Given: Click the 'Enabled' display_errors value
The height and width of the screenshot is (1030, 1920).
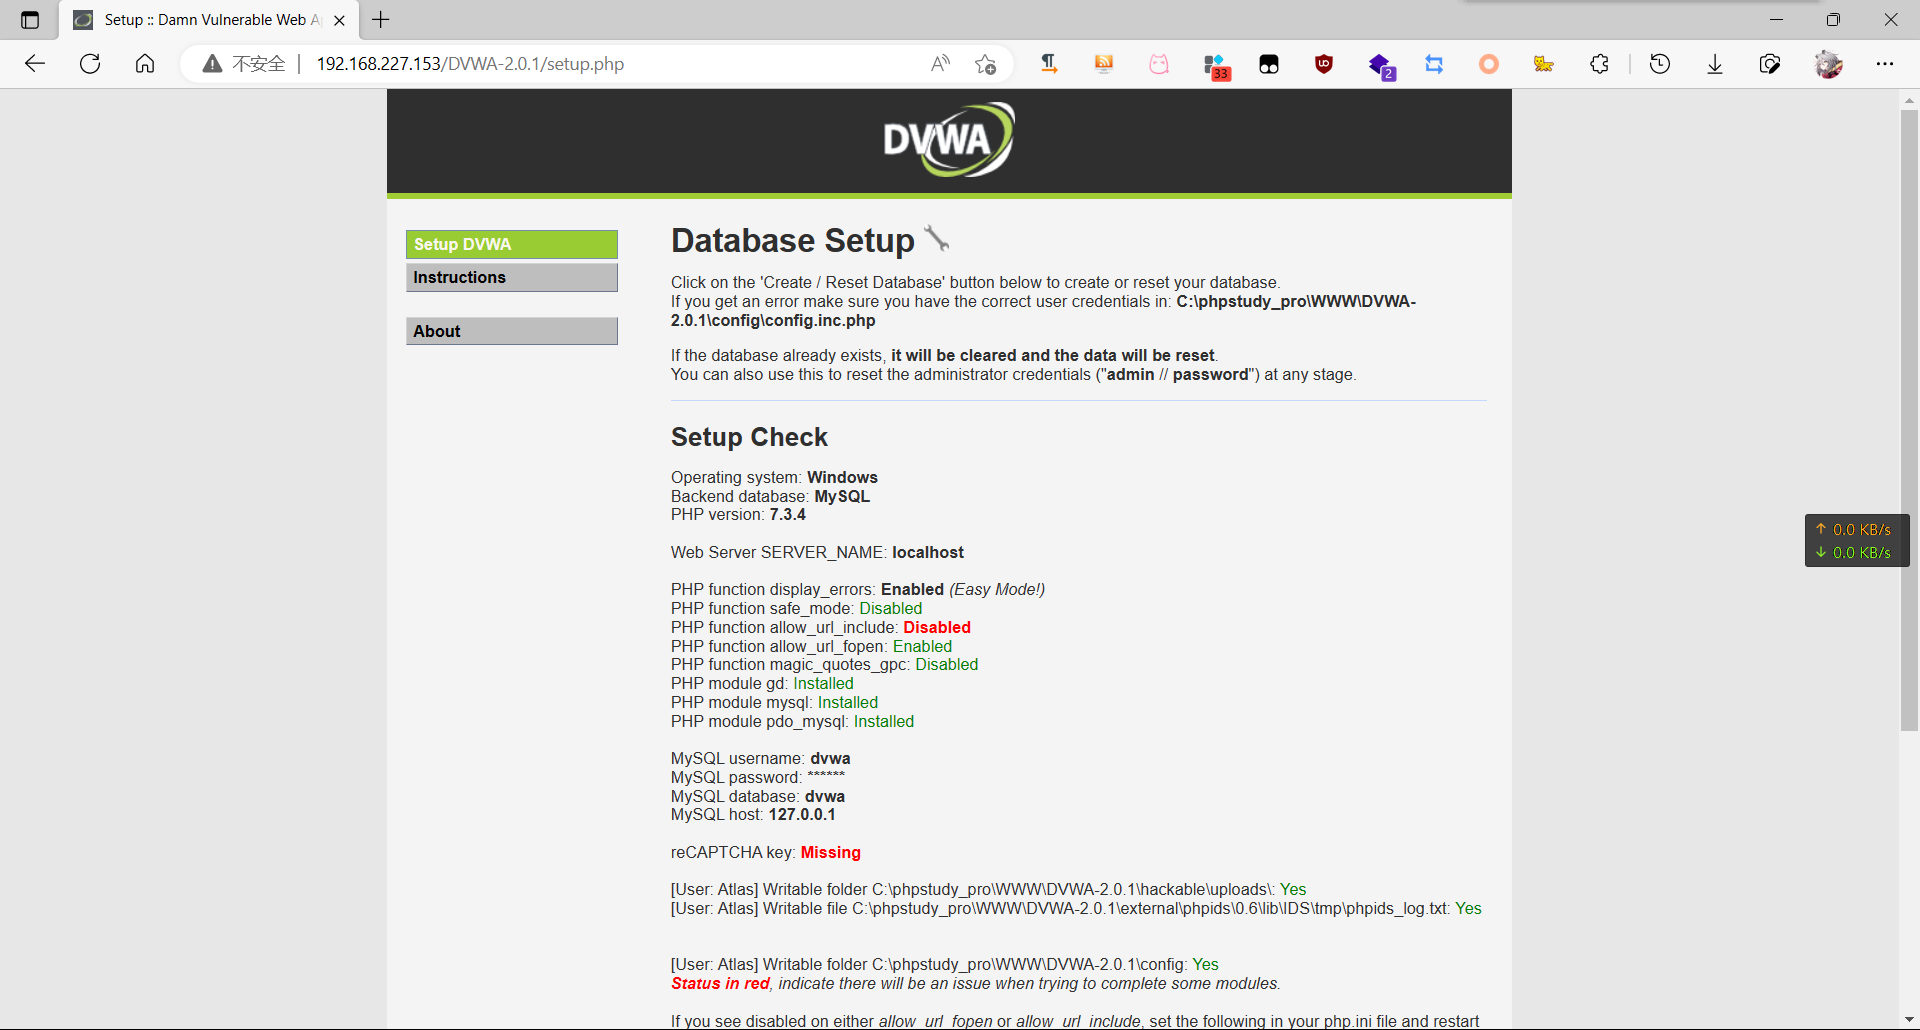Looking at the screenshot, I should point(912,590).
